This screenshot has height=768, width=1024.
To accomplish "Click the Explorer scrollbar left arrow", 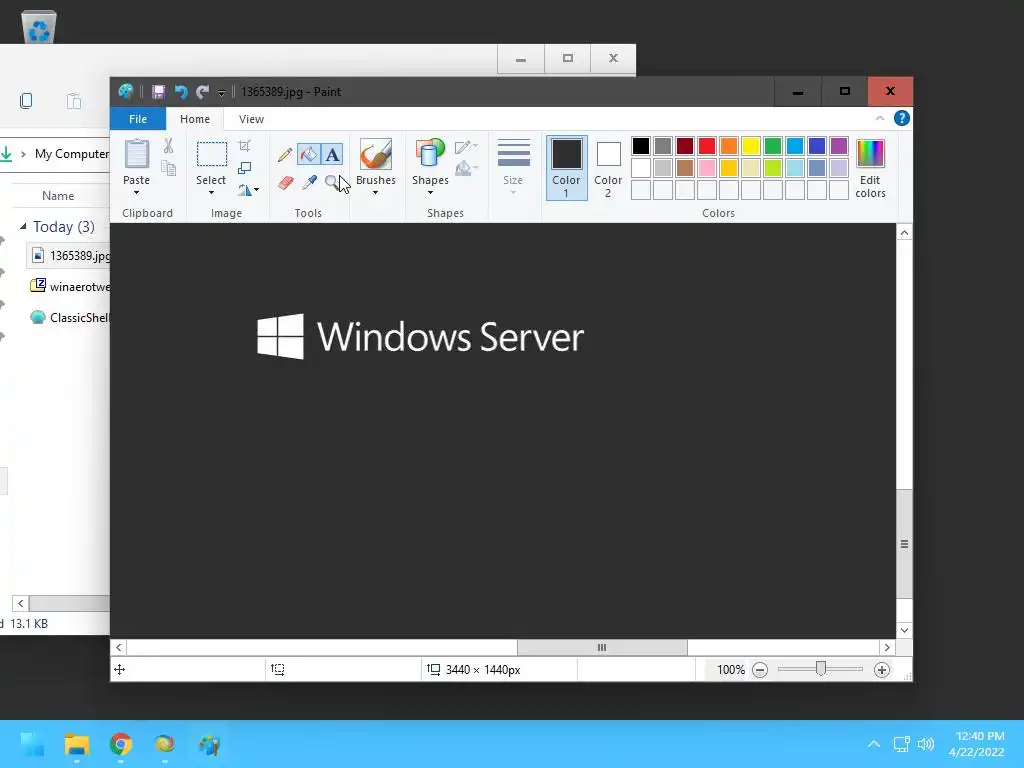I will pos(20,603).
